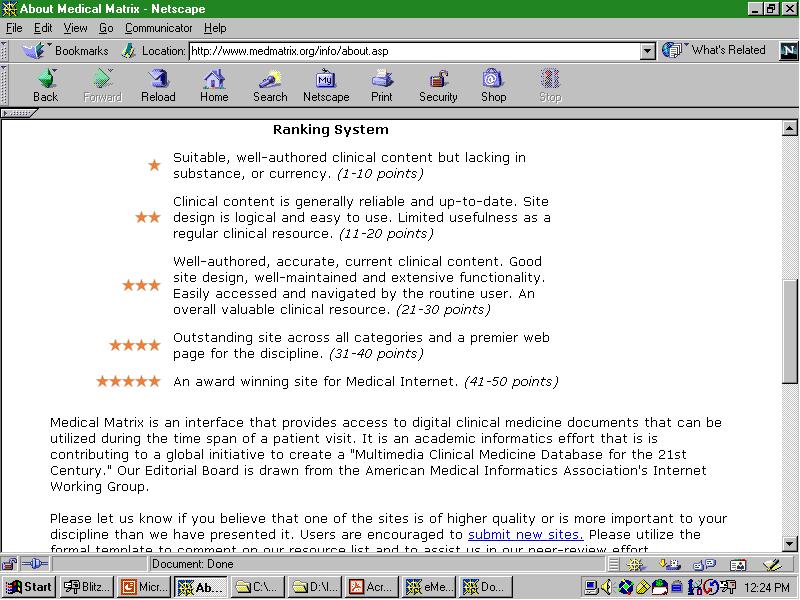Viewport: 800px width, 600px height.
Task: Switch to the Acr... Acrobat taskbar button
Action: (371, 587)
